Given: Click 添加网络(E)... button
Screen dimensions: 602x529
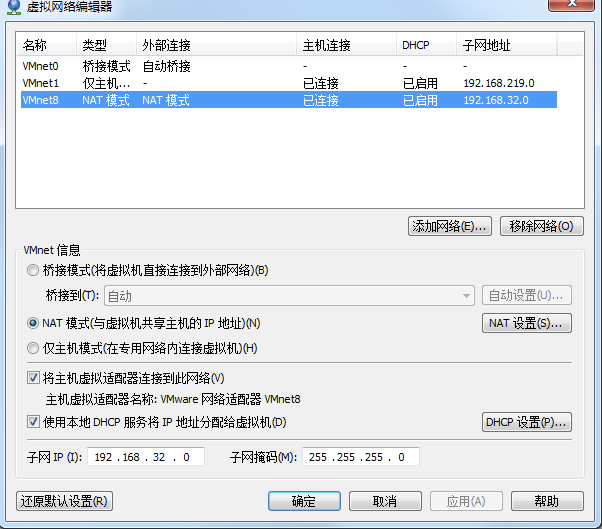Looking at the screenshot, I should pos(450,226).
